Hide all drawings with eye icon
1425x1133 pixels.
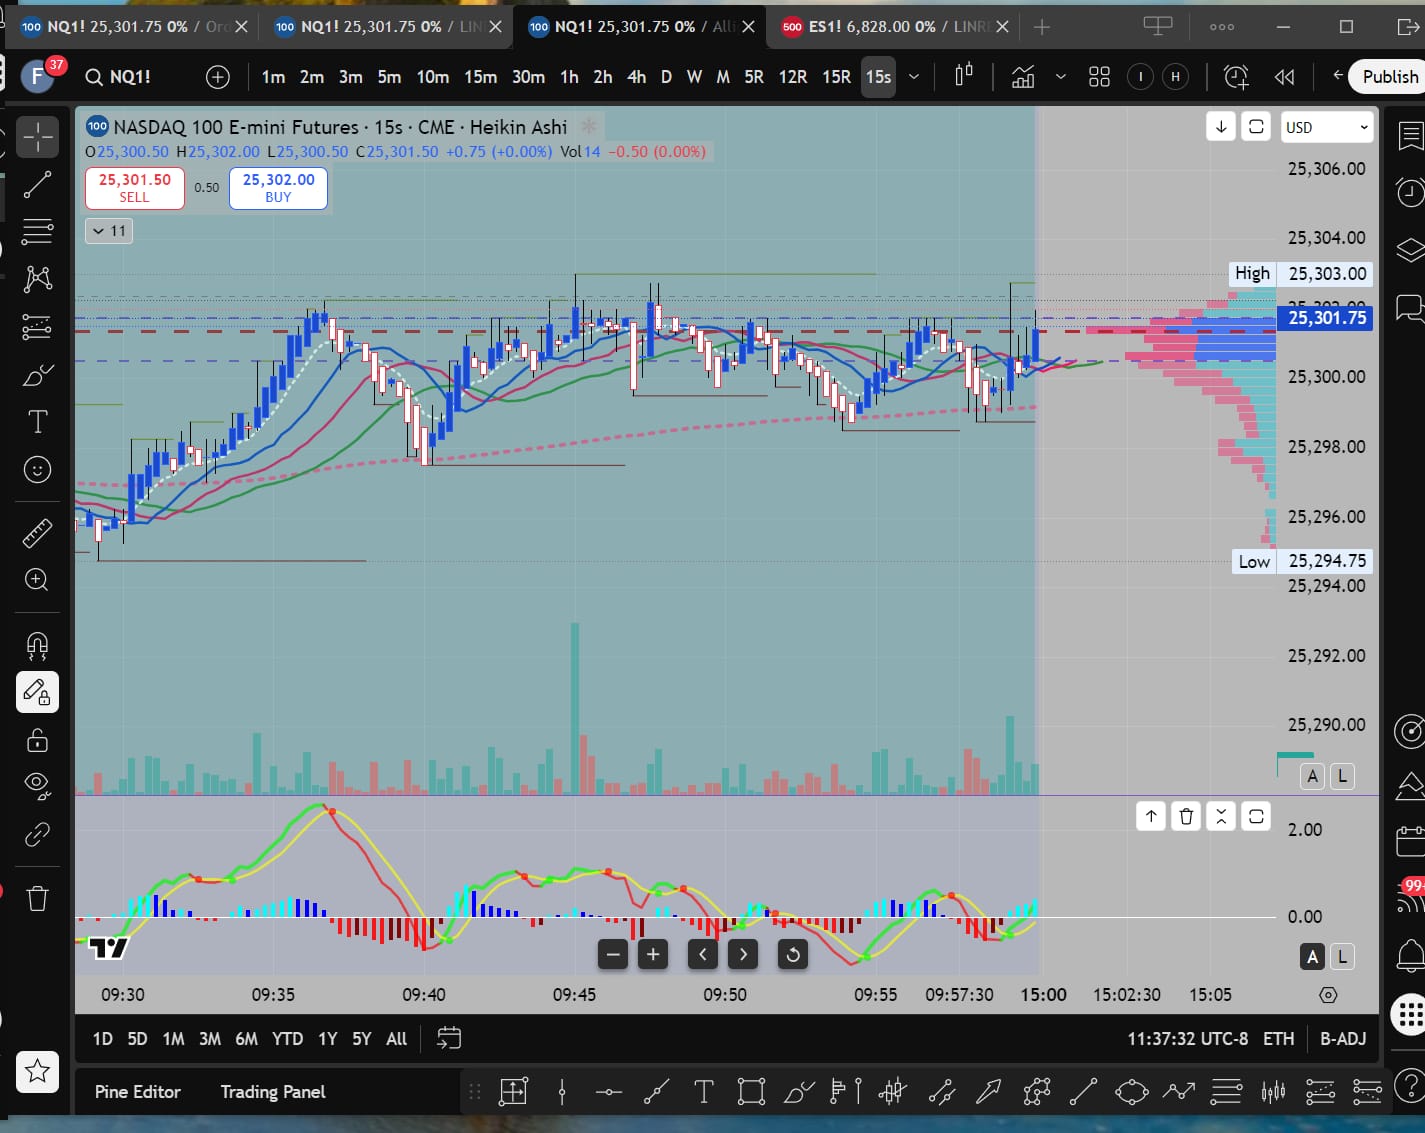point(38,787)
